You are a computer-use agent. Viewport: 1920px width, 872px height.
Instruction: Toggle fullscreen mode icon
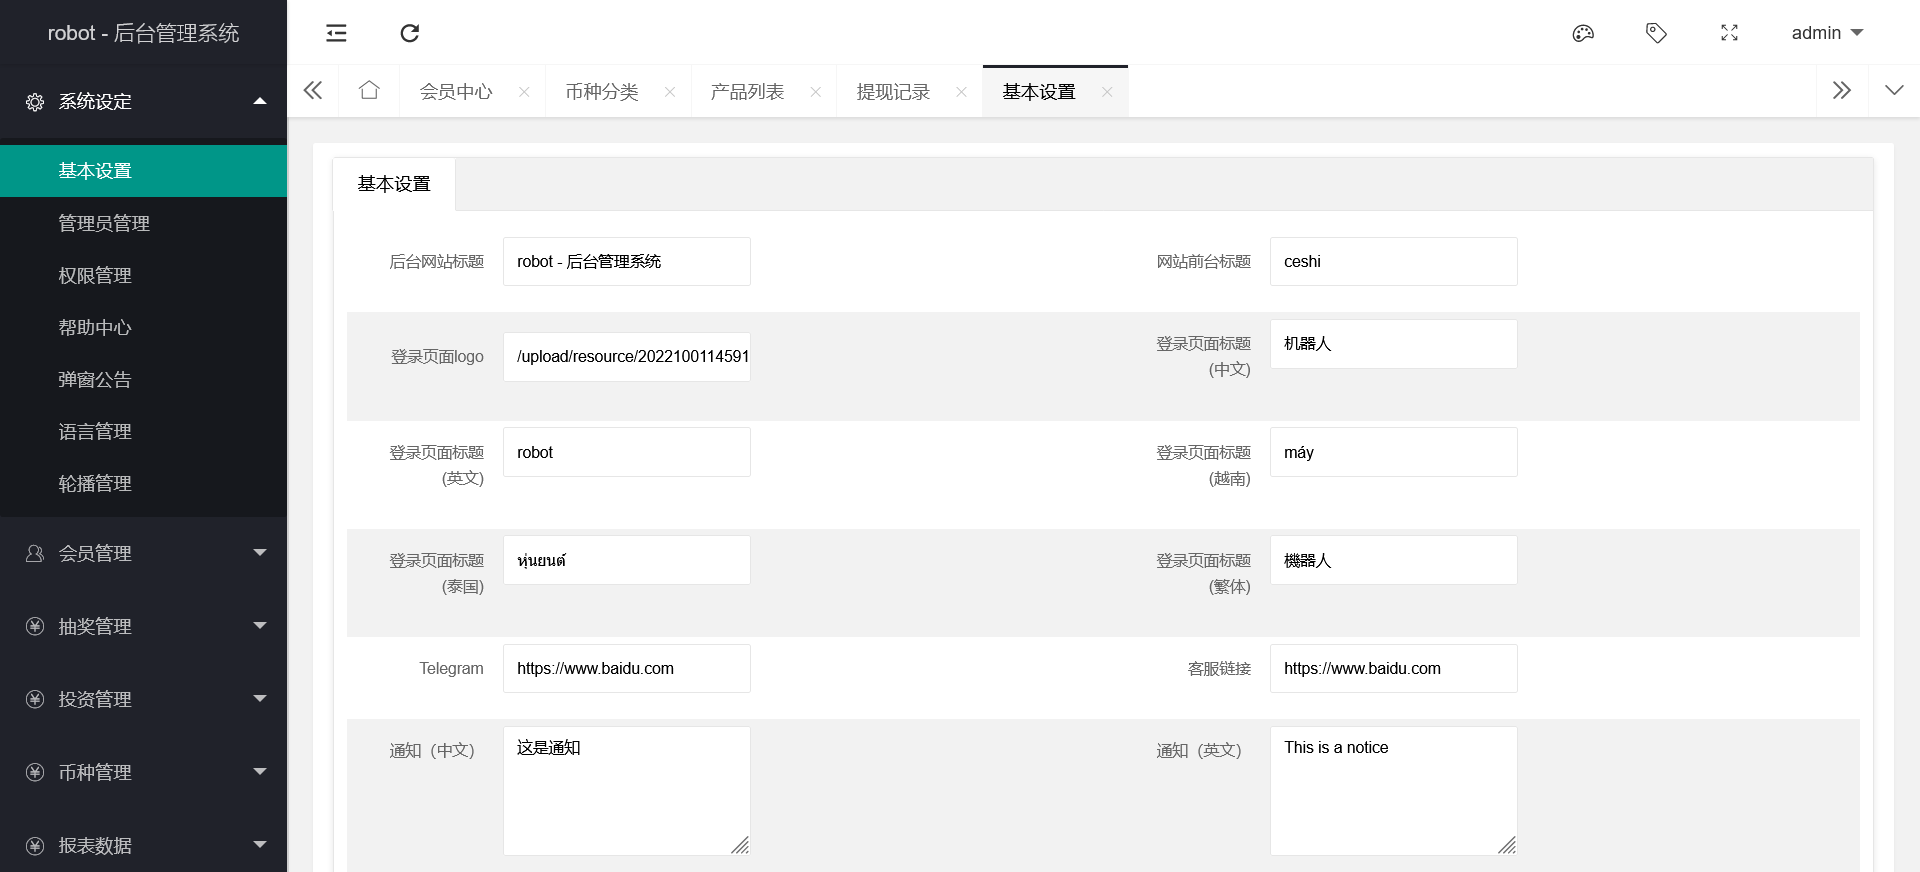point(1729,33)
